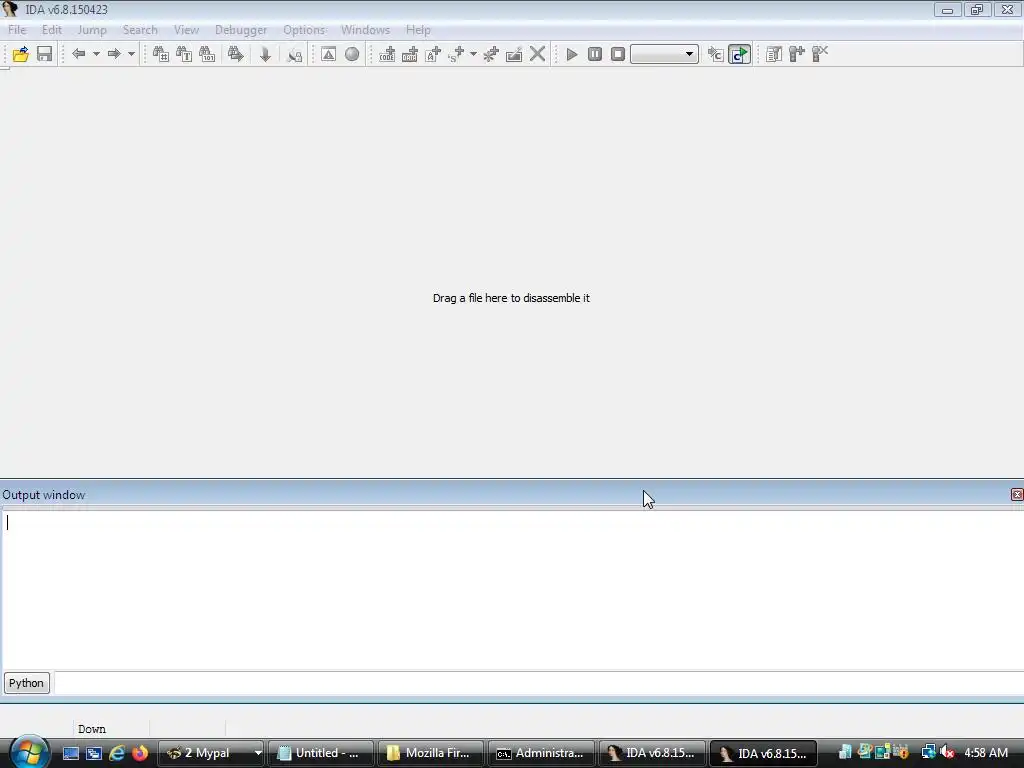
Task: Click the rename/edit pencil icon
Action: [x=514, y=54]
